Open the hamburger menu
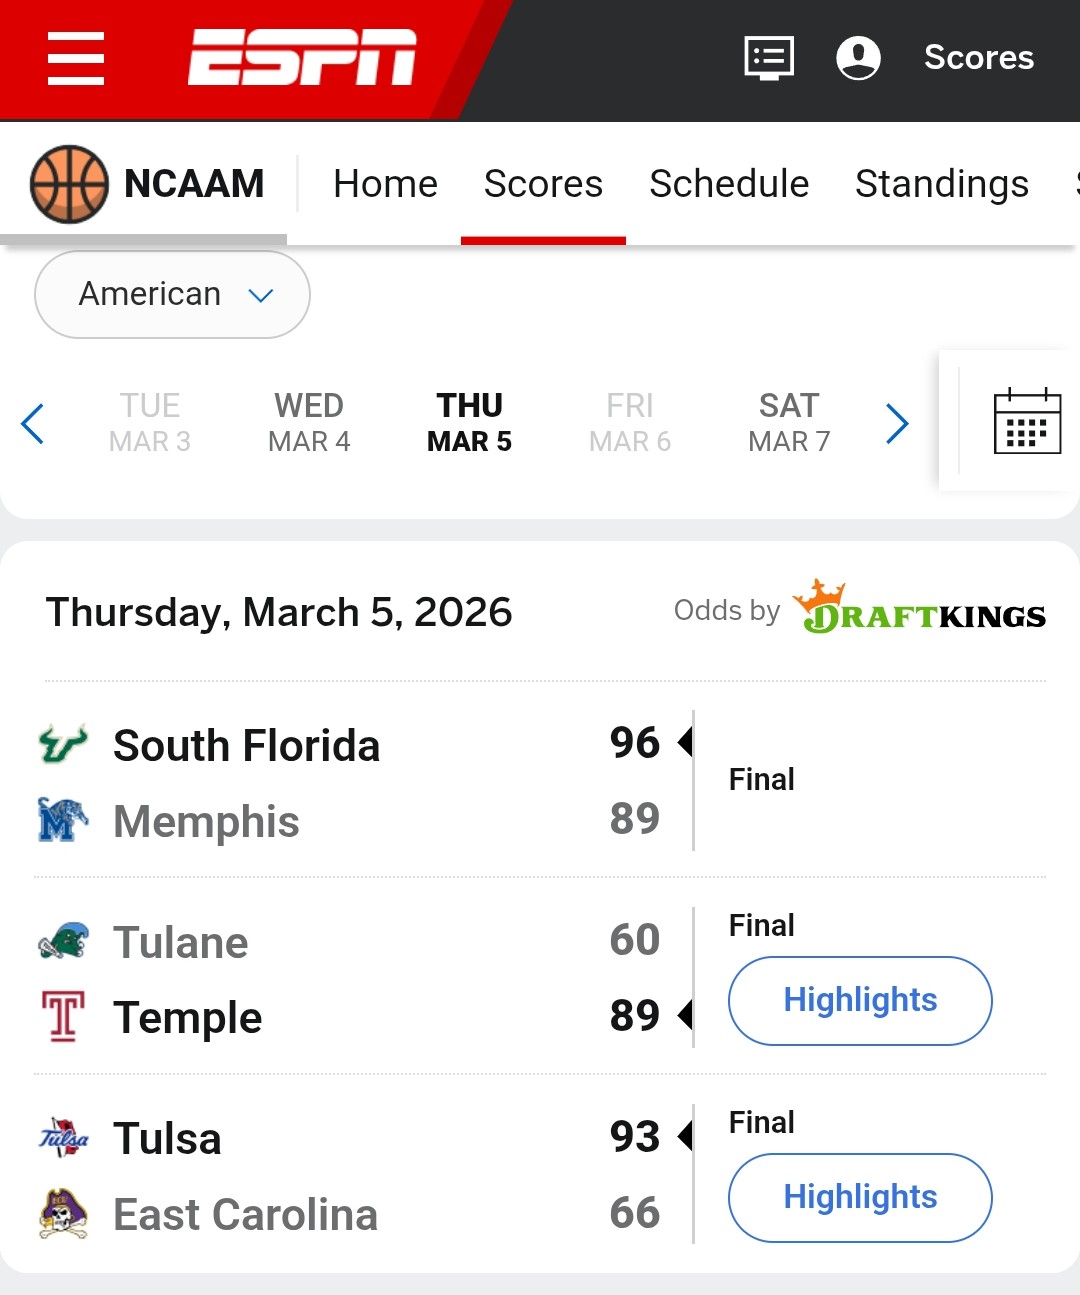The width and height of the screenshot is (1080, 1295). 76,58
